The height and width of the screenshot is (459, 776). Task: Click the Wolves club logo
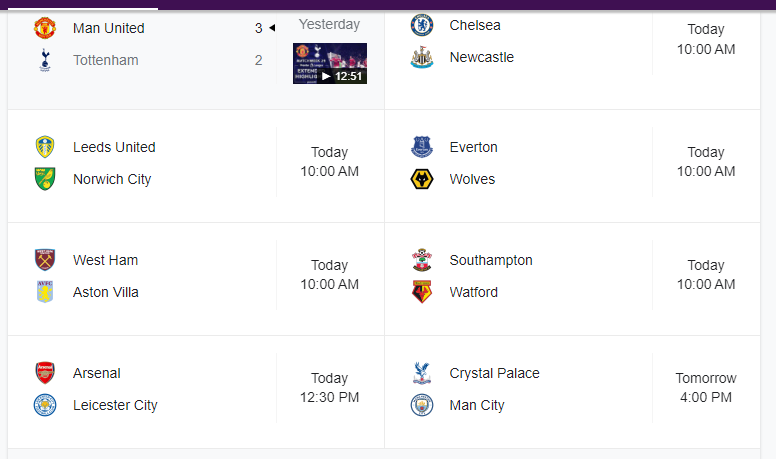[x=422, y=179]
